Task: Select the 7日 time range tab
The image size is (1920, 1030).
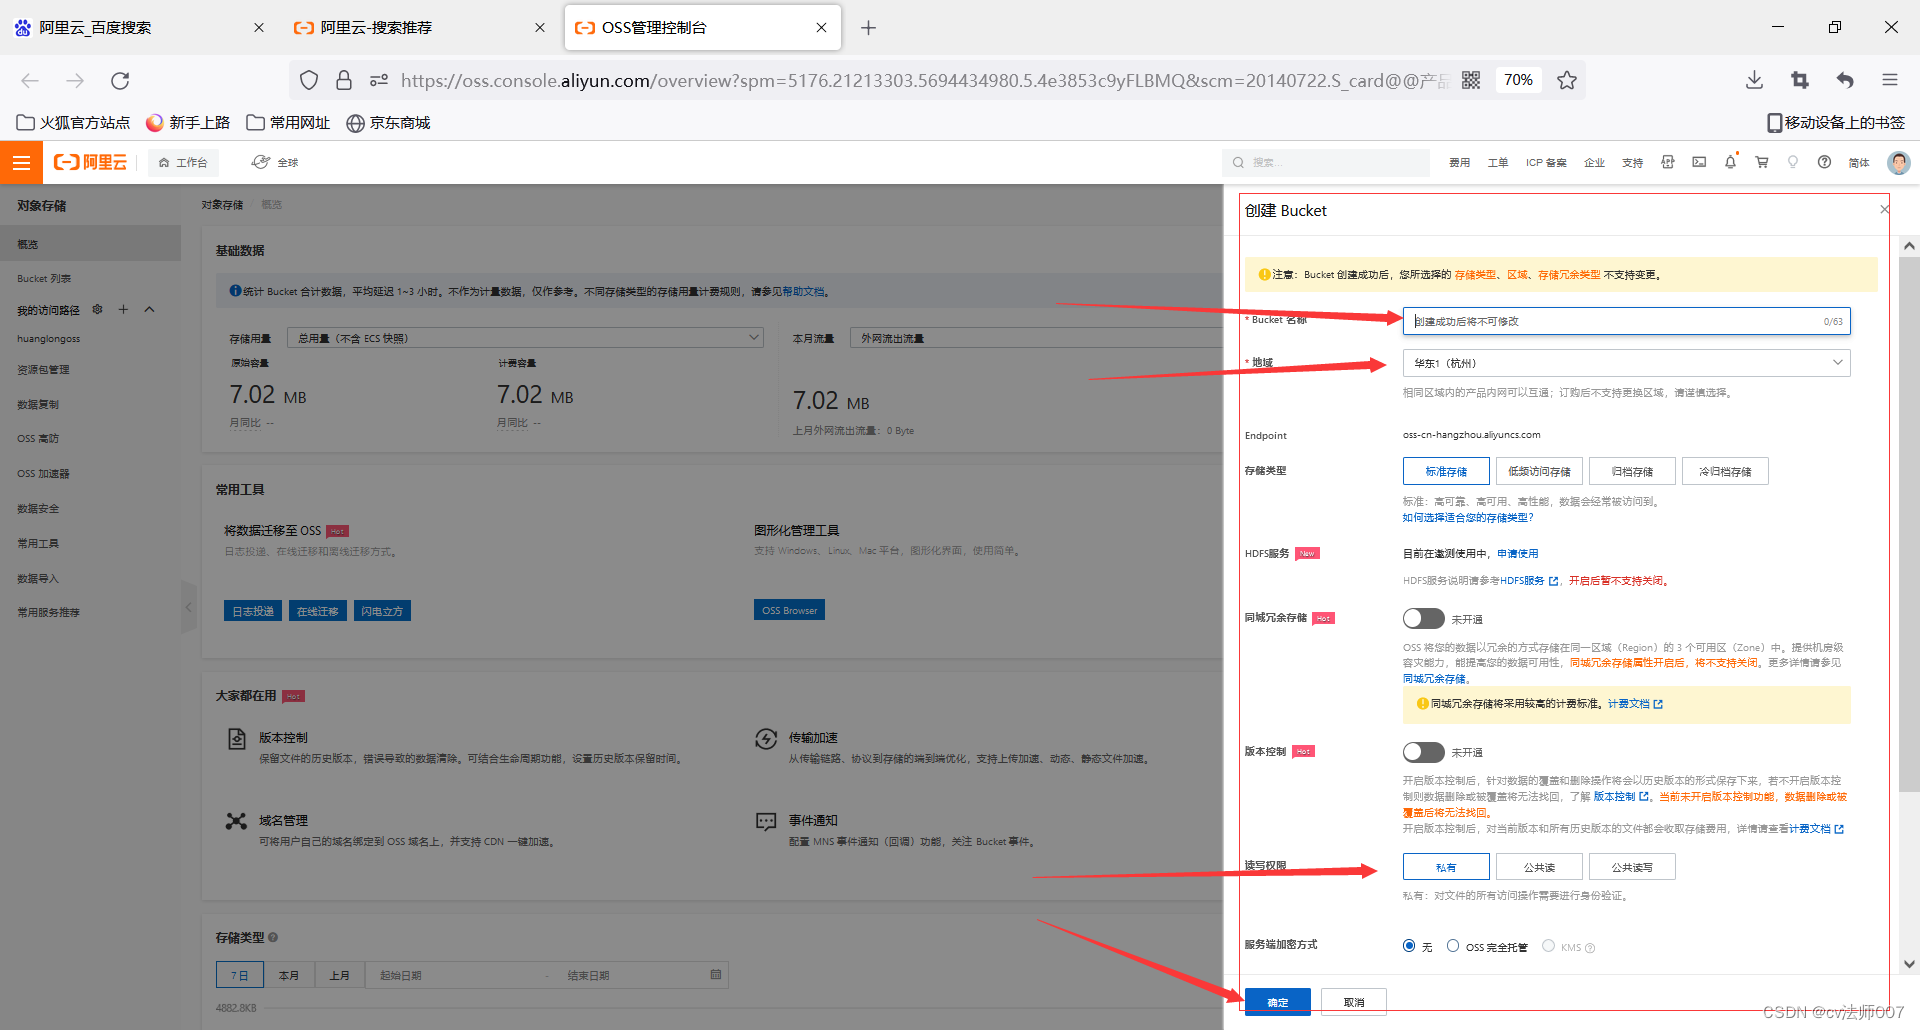Action: pos(240,975)
